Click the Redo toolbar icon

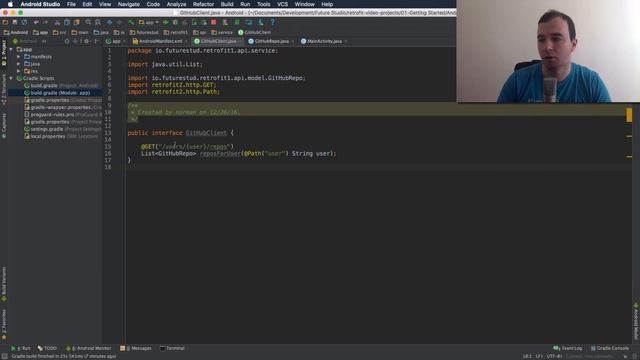(x=45, y=22)
